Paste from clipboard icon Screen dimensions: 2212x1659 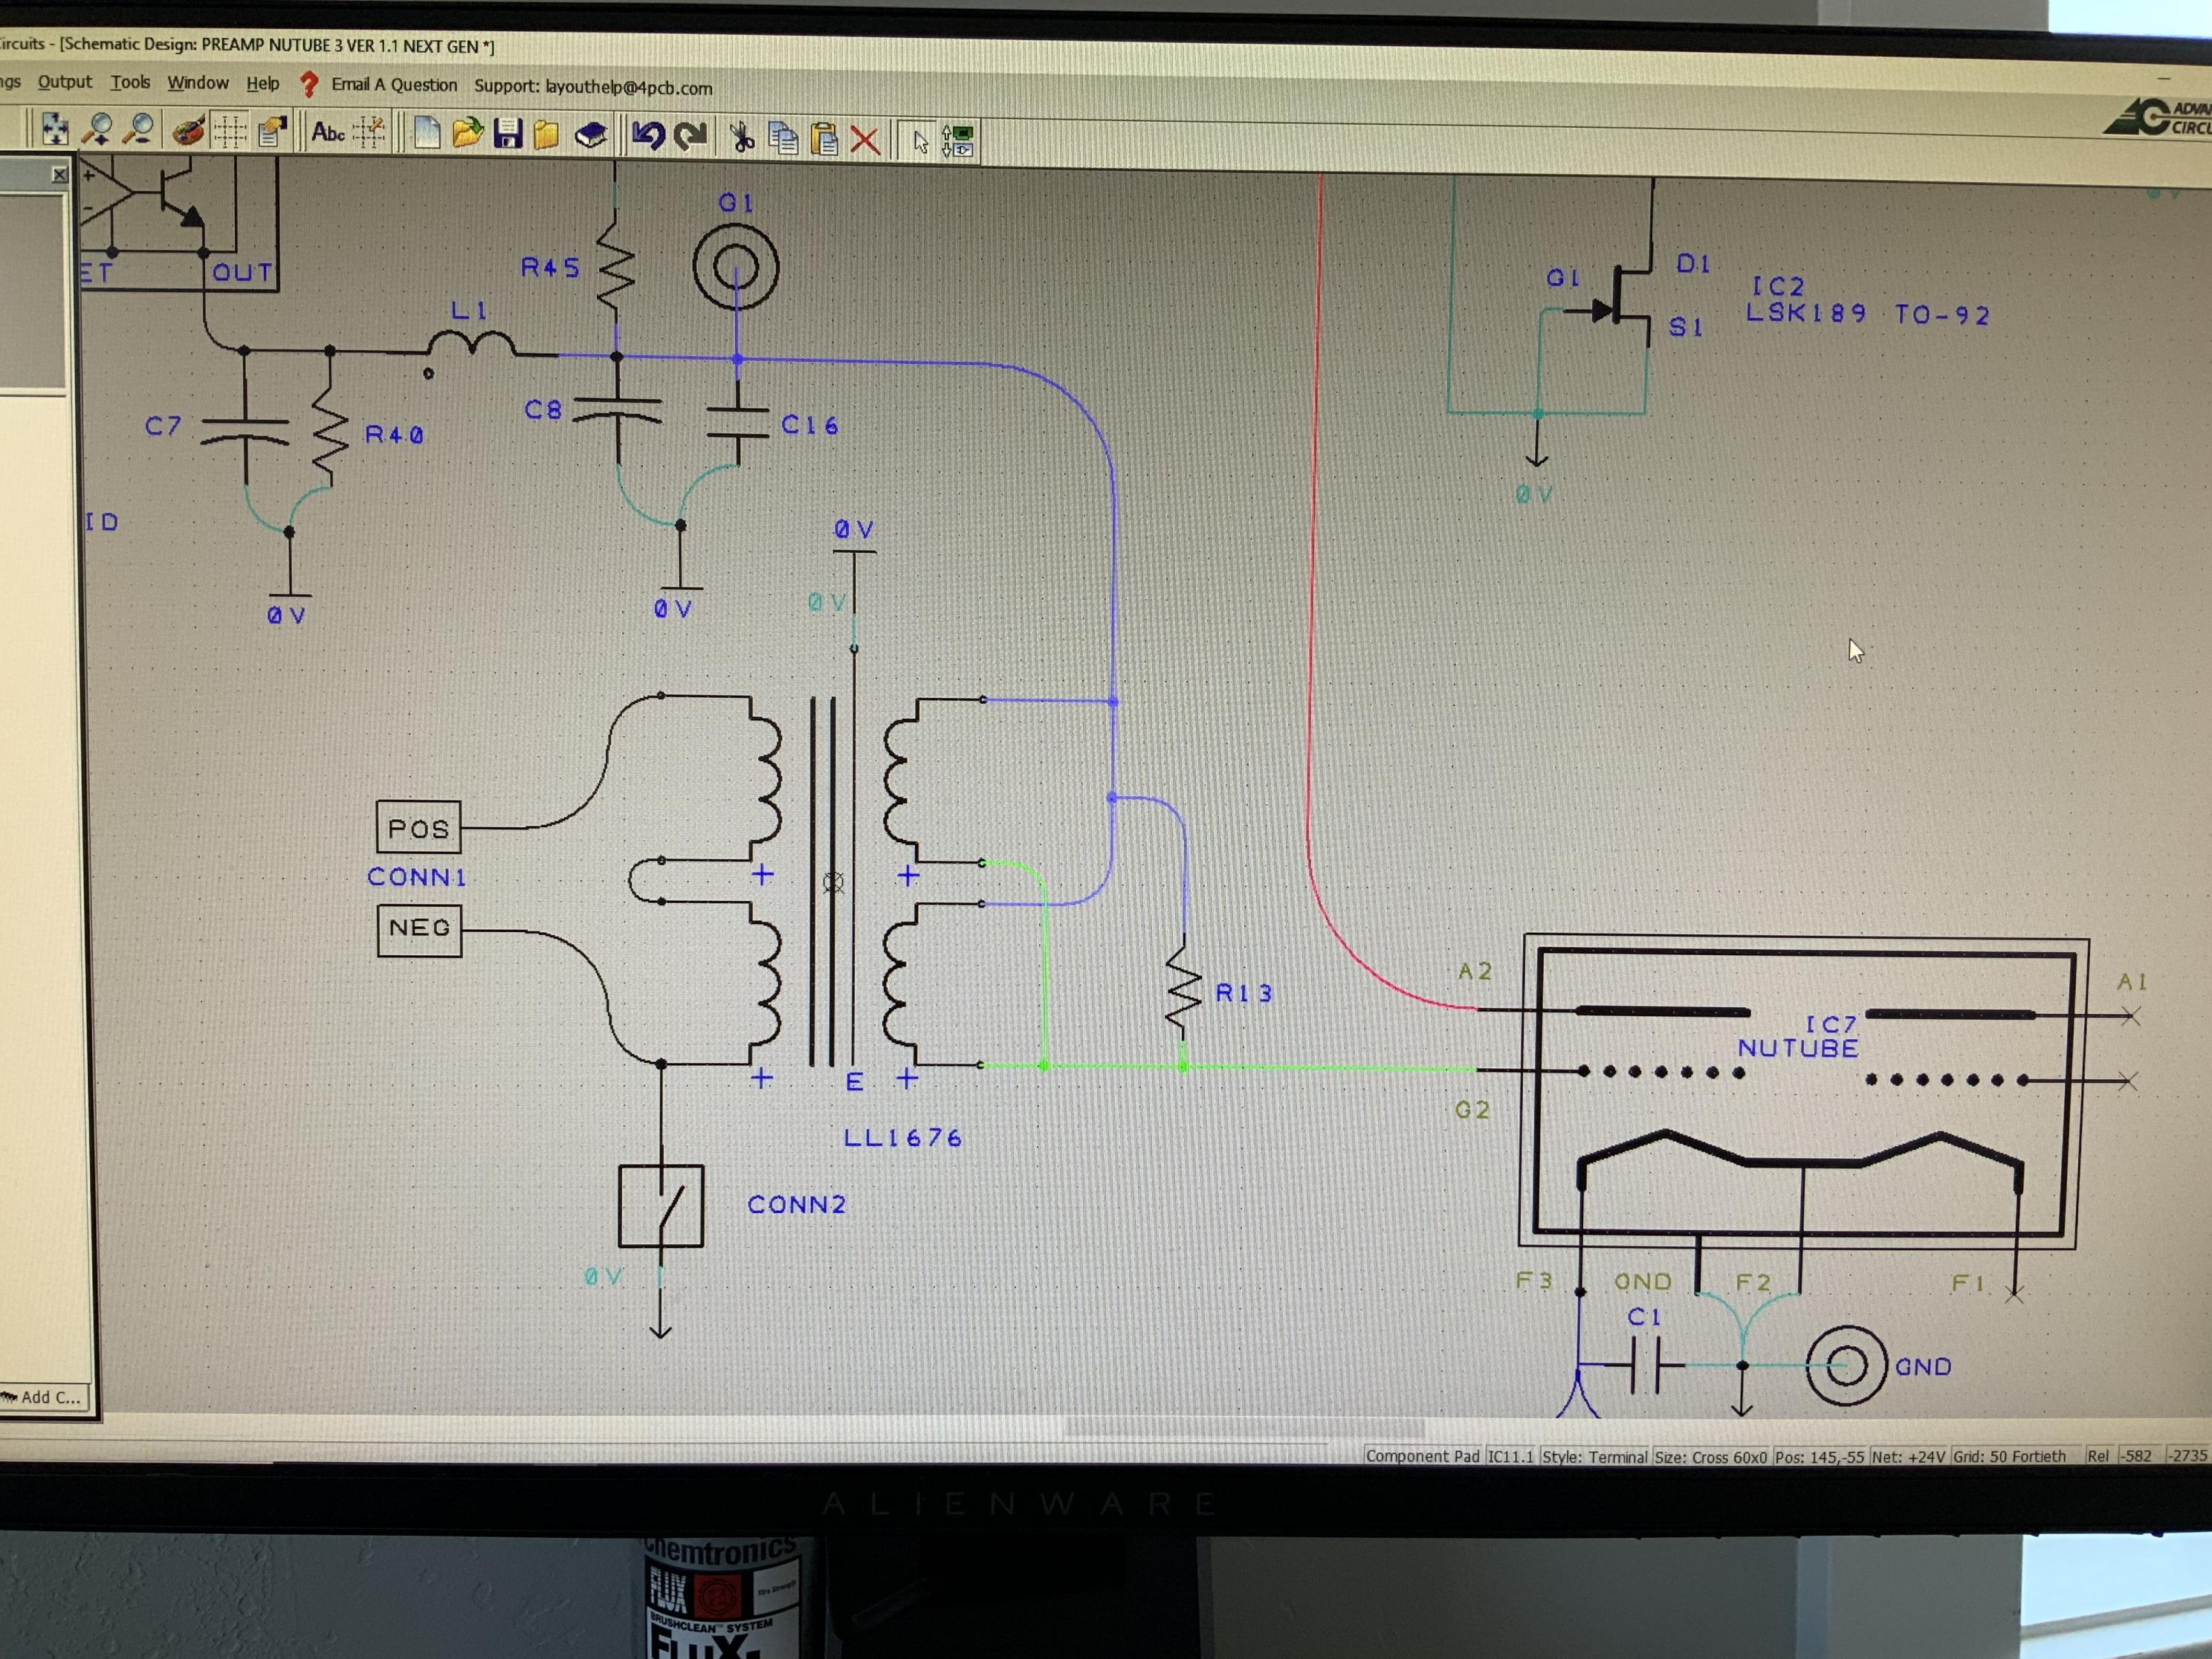(825, 138)
